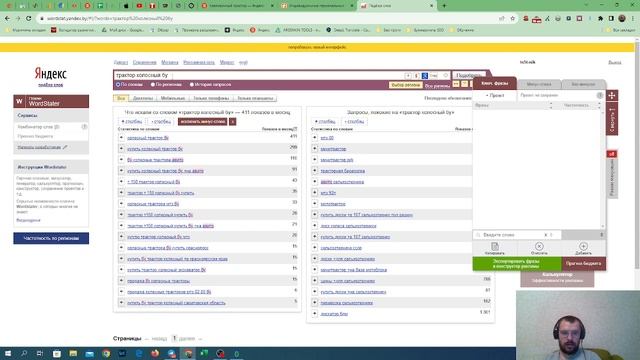The width and height of the screenshot is (640, 360).
Task: Click the Copy icon in WordStater panel
Action: click(495, 248)
